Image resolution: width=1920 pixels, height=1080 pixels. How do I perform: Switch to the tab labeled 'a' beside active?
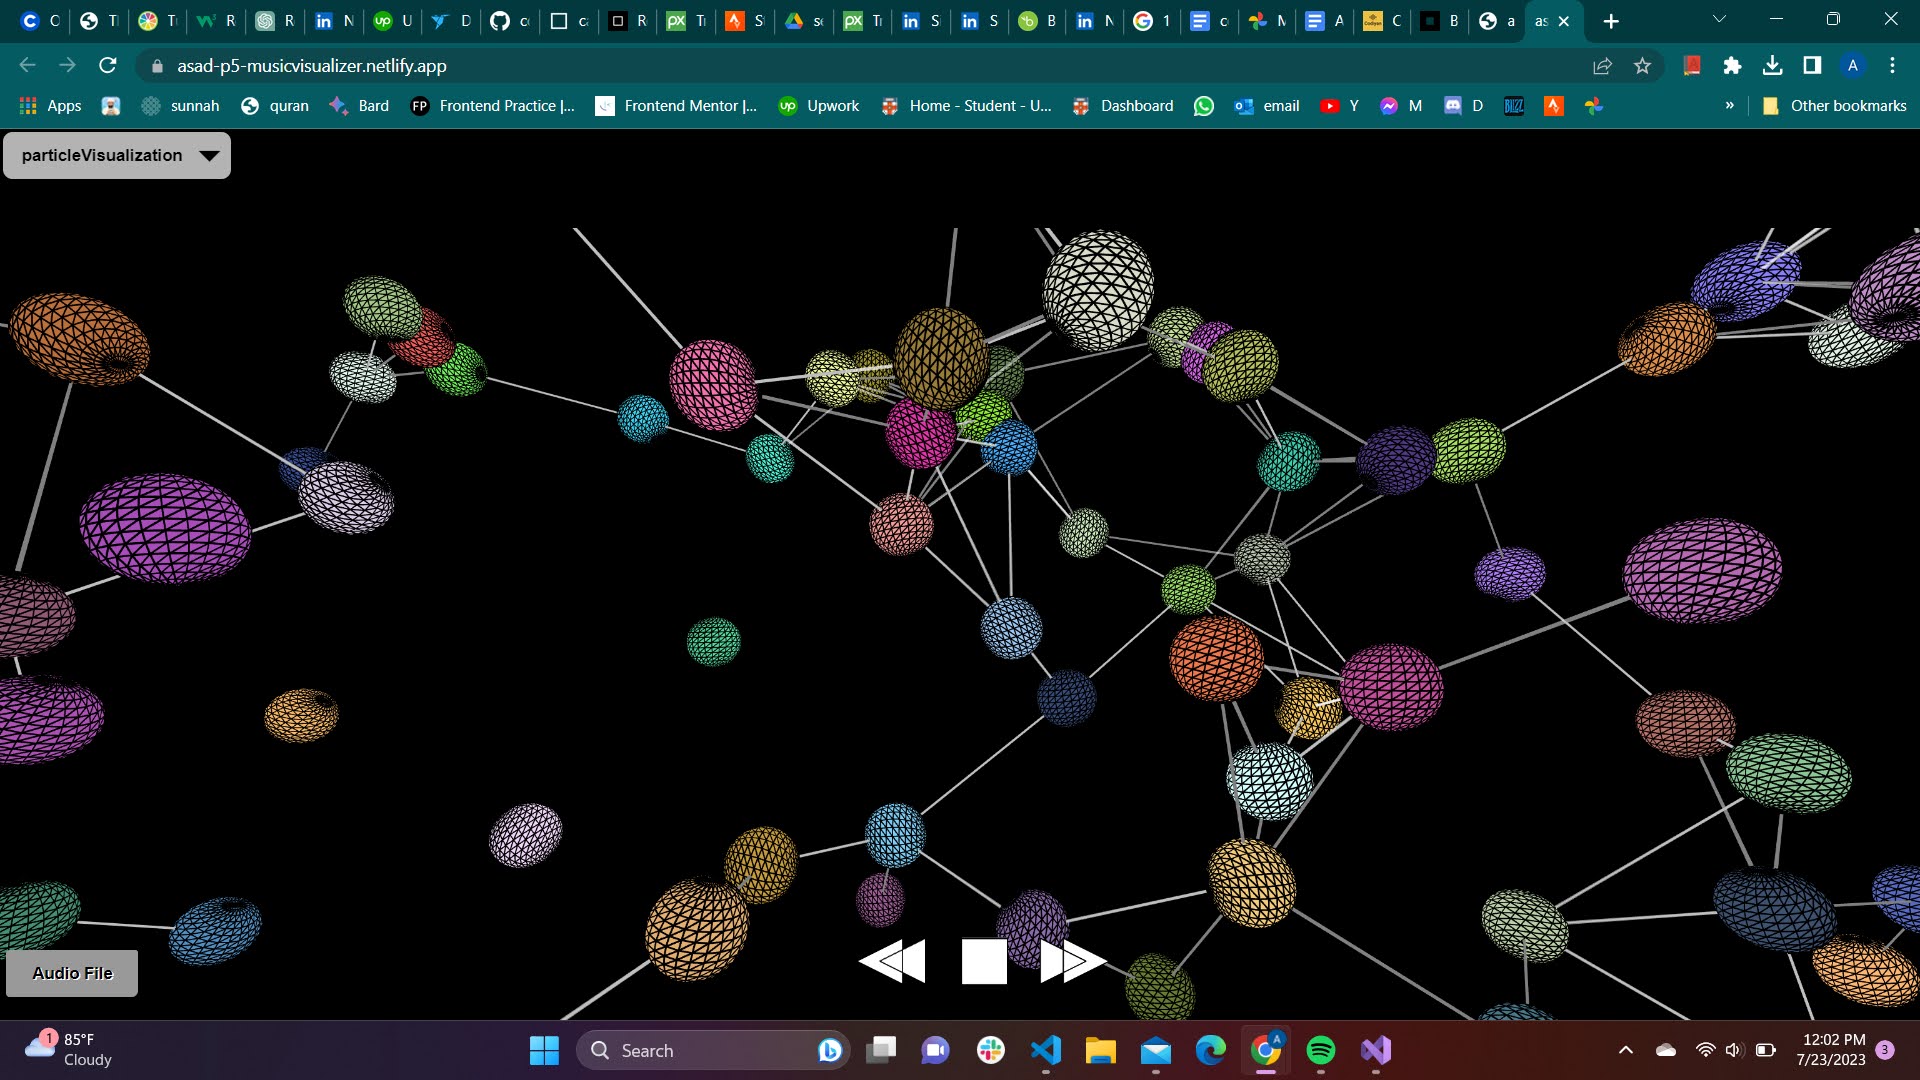click(x=1497, y=21)
